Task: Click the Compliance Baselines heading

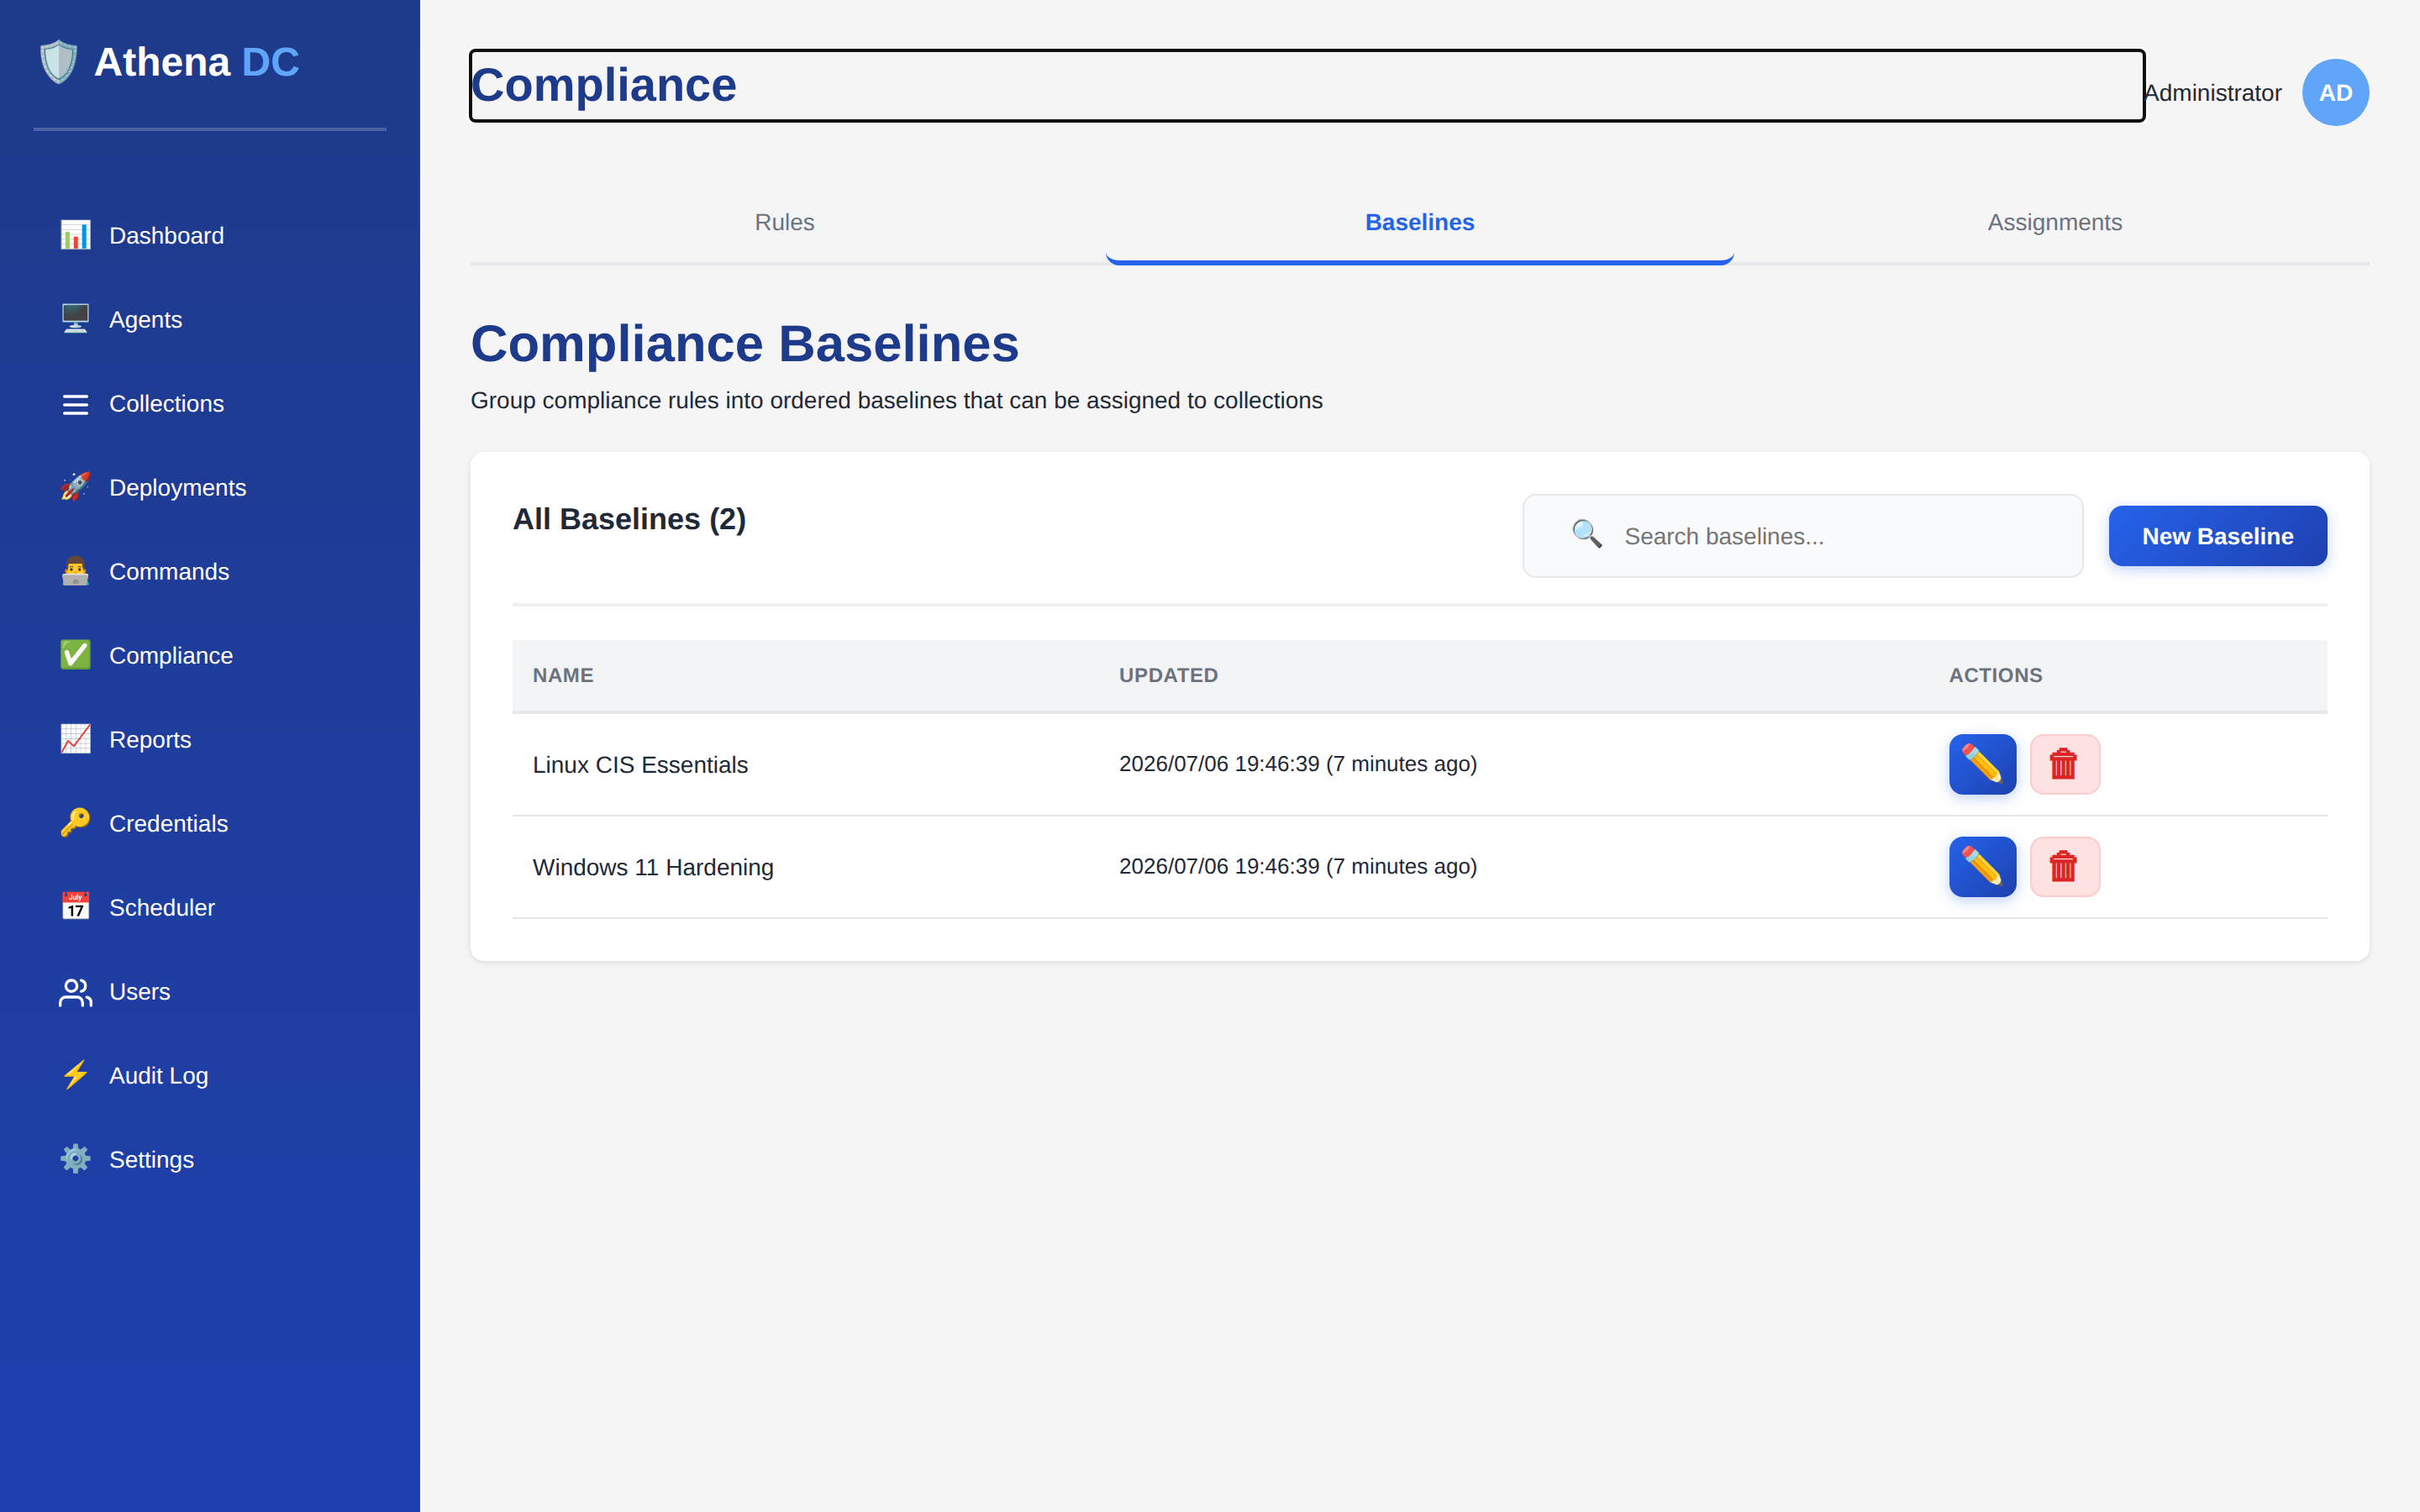Action: [x=744, y=344]
